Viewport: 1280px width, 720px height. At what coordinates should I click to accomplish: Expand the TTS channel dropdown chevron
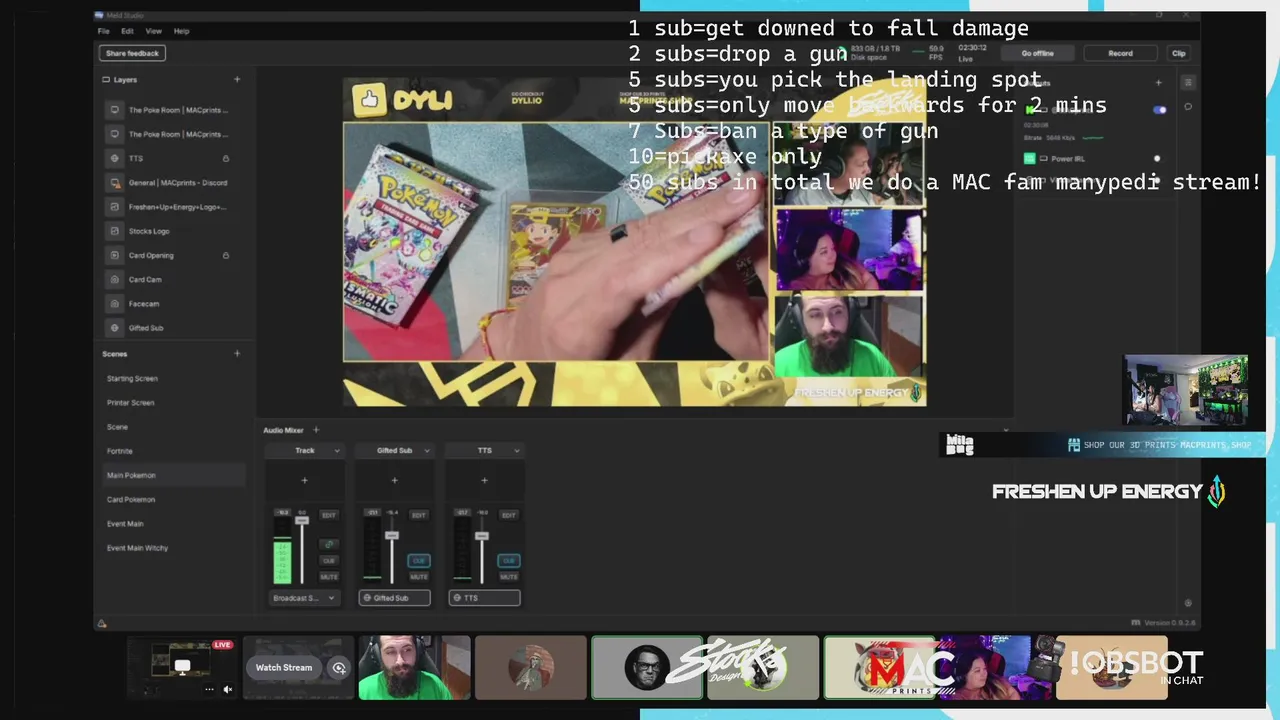516,451
